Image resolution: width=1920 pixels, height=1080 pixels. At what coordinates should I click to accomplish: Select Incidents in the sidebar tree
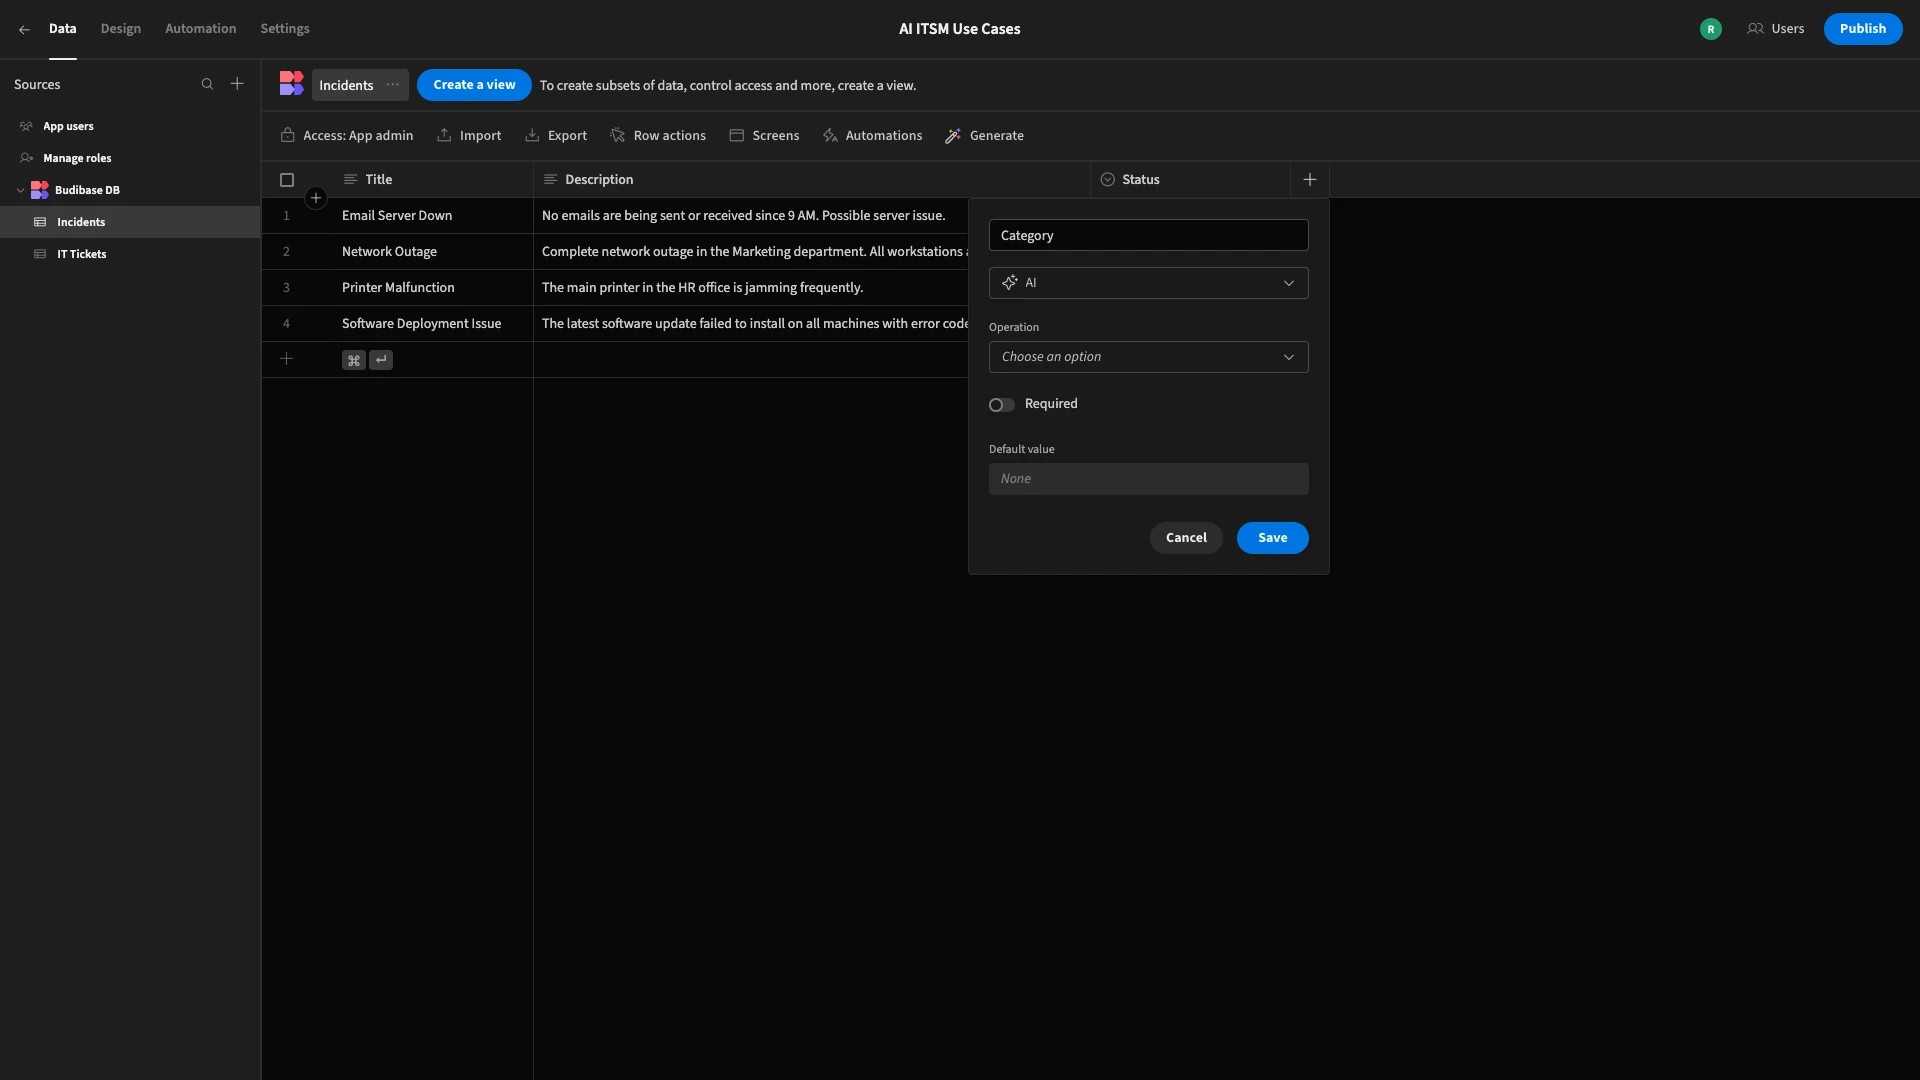(130, 222)
